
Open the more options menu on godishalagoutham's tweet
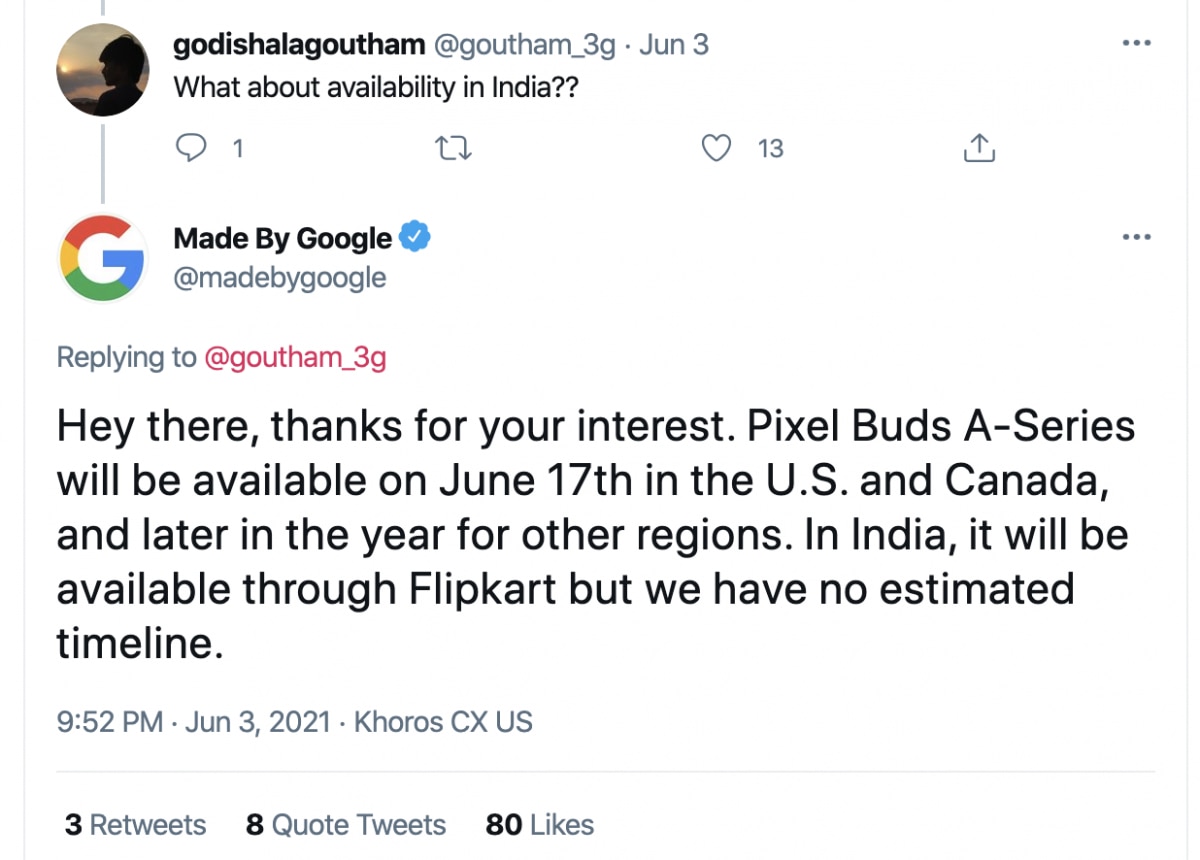[1136, 45]
